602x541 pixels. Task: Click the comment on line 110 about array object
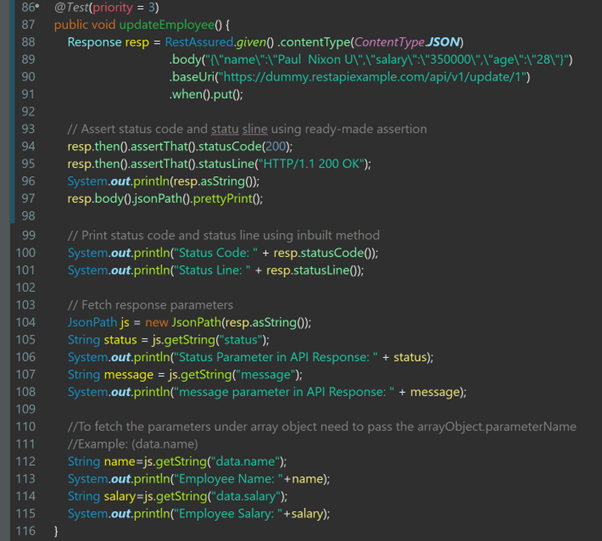[321, 426]
